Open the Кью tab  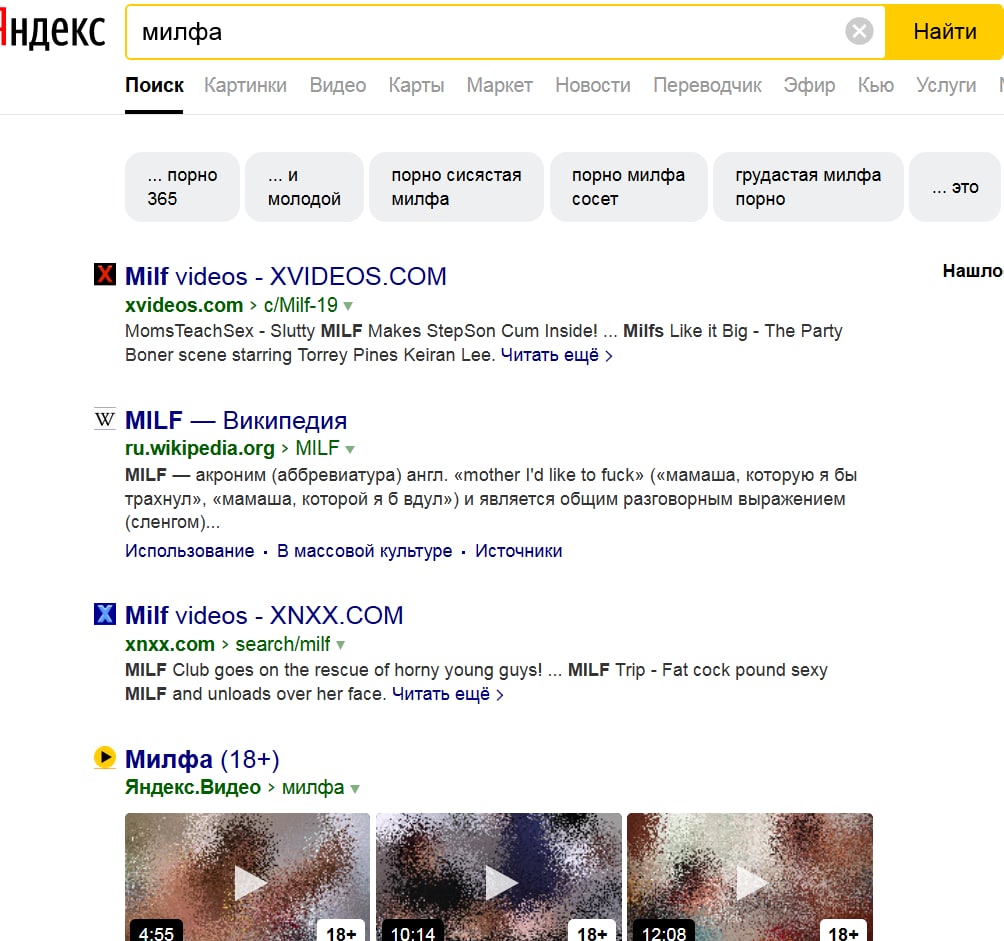875,85
